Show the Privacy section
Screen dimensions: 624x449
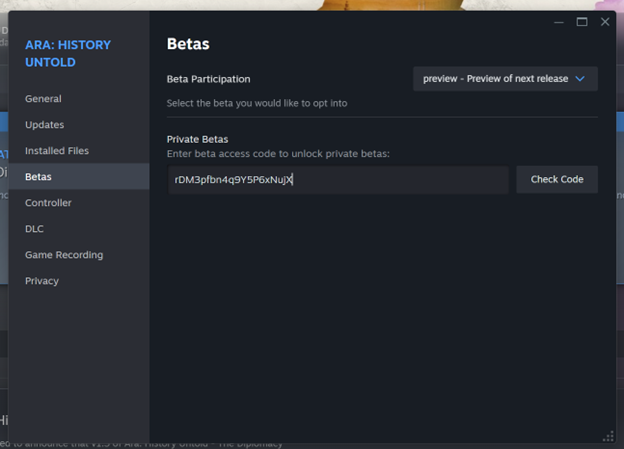point(42,281)
